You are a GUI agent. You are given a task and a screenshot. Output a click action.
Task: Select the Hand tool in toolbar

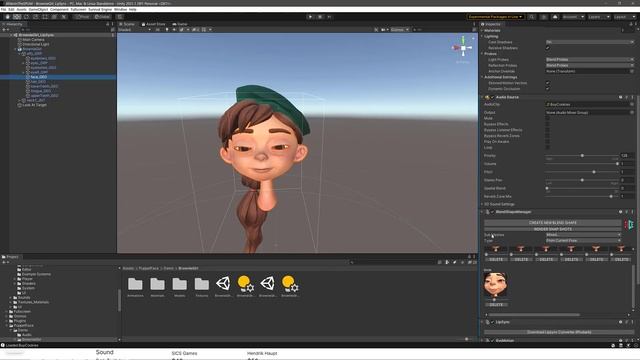(7, 17)
